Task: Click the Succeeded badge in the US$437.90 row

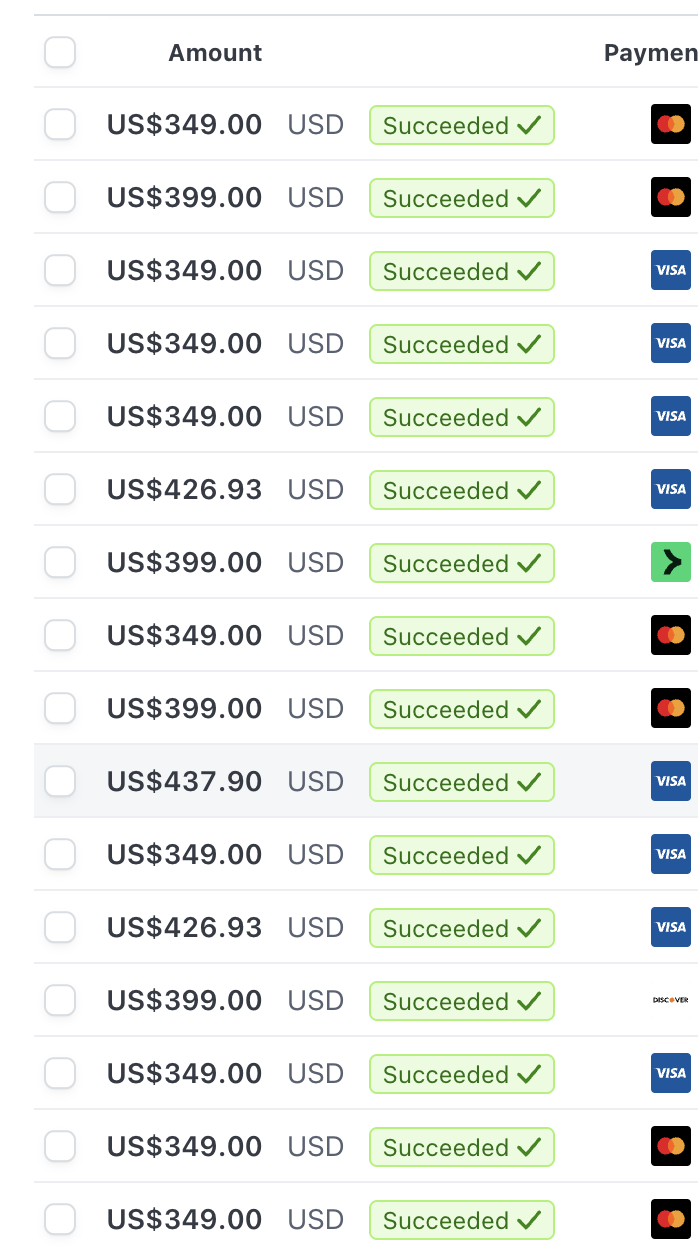Action: tap(461, 782)
